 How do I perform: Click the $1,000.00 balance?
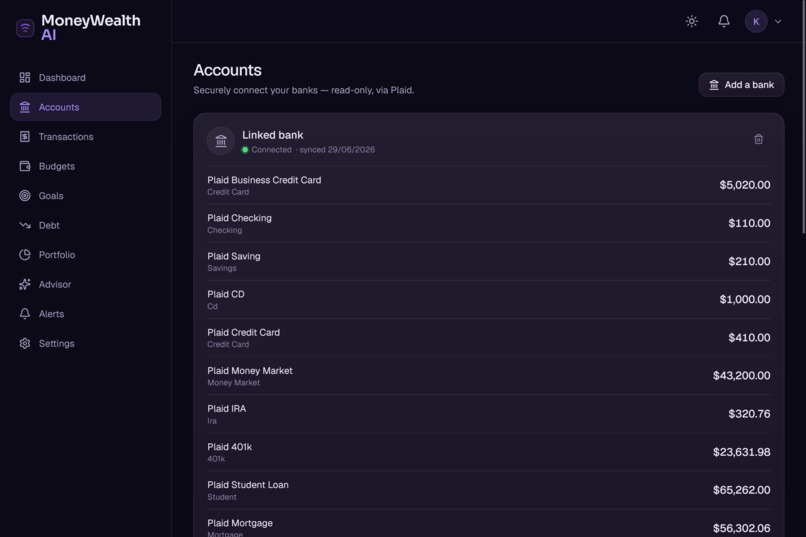tap(745, 299)
